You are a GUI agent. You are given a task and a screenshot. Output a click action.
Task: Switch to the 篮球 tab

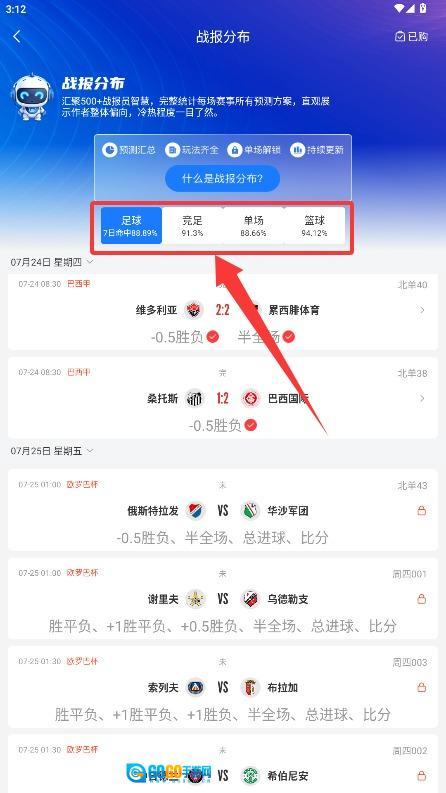[x=314, y=226]
